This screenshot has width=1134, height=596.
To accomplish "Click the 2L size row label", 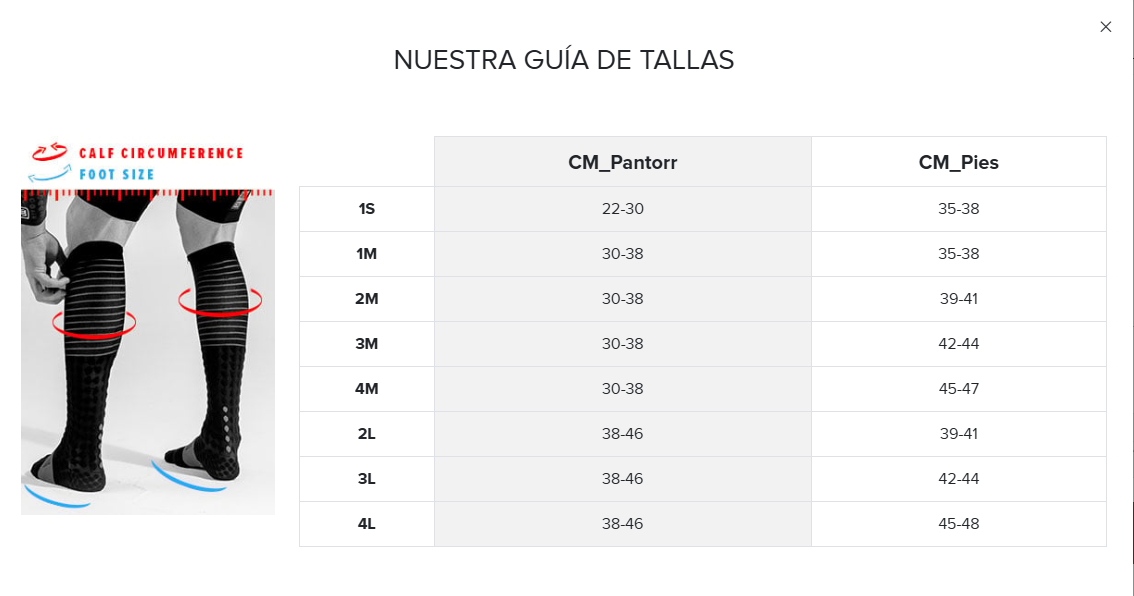I will [x=367, y=434].
